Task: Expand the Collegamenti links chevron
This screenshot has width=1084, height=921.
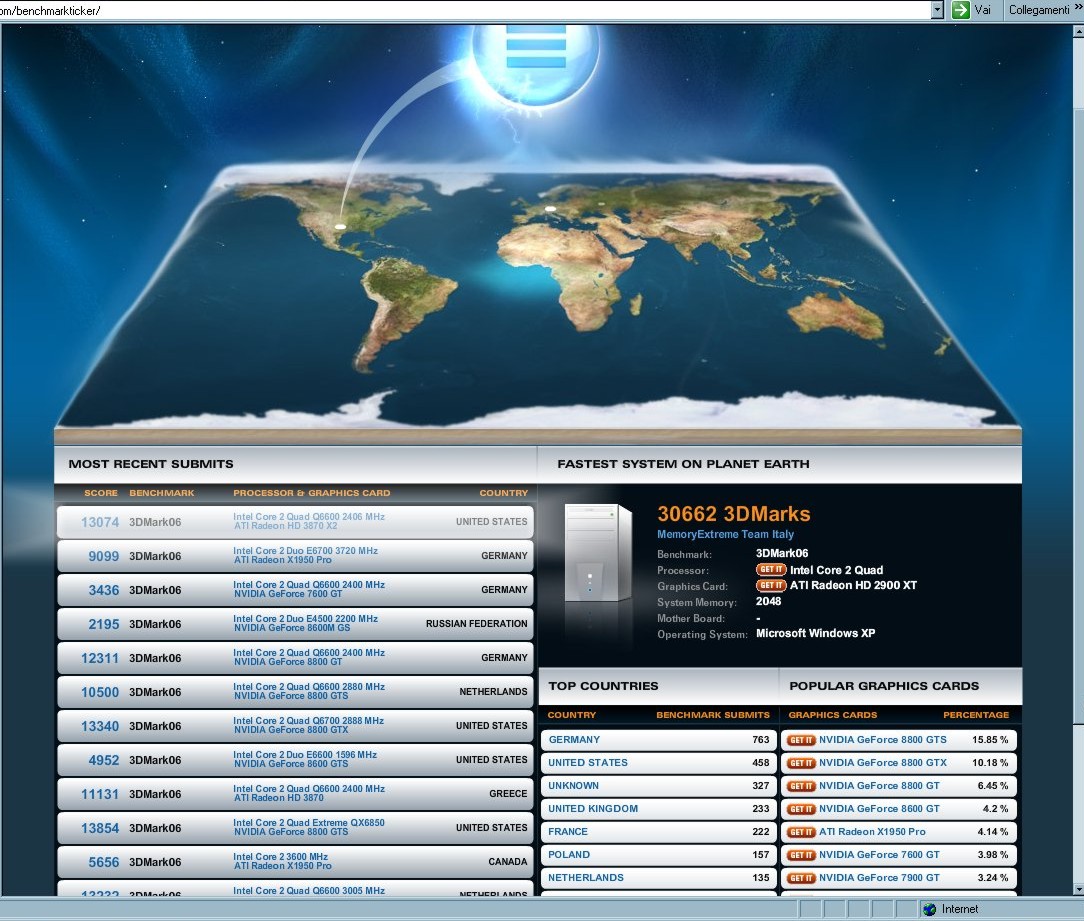Action: click(1078, 8)
